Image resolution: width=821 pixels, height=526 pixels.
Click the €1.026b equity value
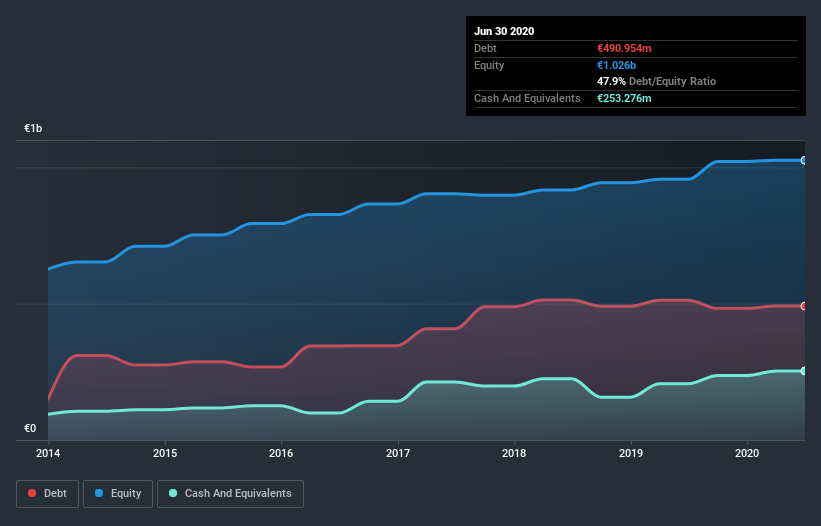pyautogui.click(x=616, y=65)
